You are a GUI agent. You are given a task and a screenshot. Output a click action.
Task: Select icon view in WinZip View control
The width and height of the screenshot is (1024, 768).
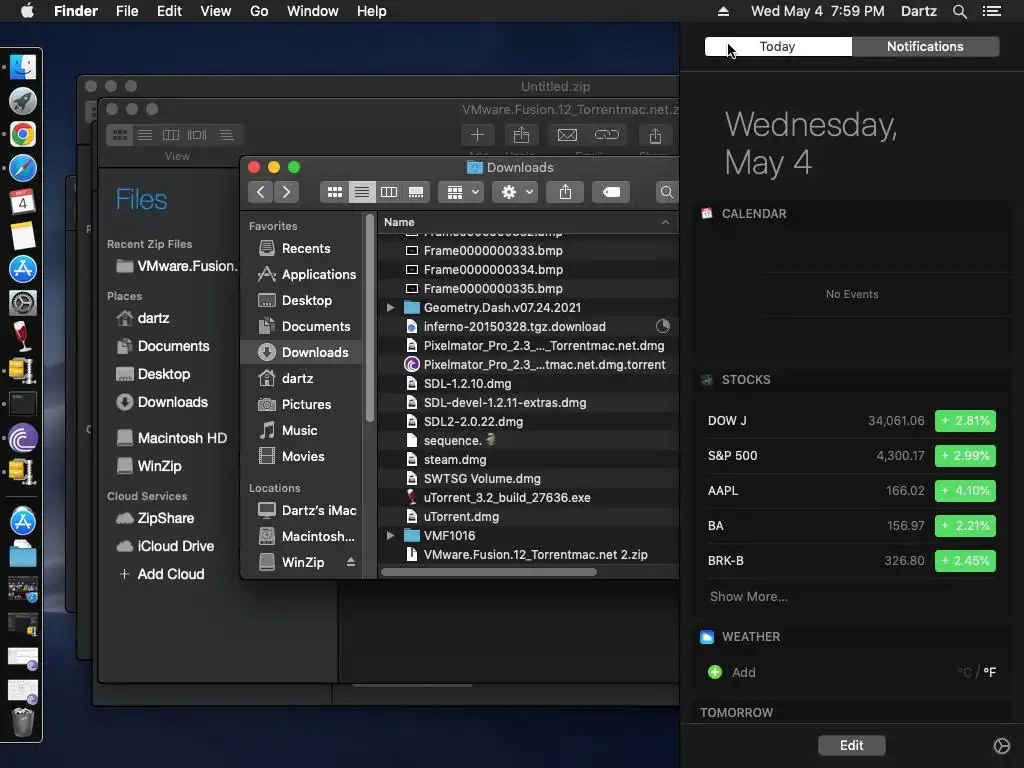point(120,135)
